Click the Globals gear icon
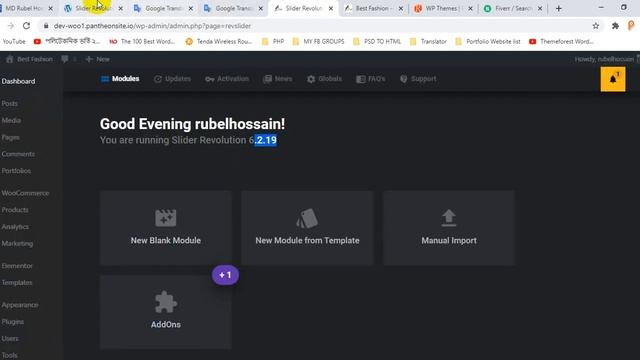 (311, 79)
